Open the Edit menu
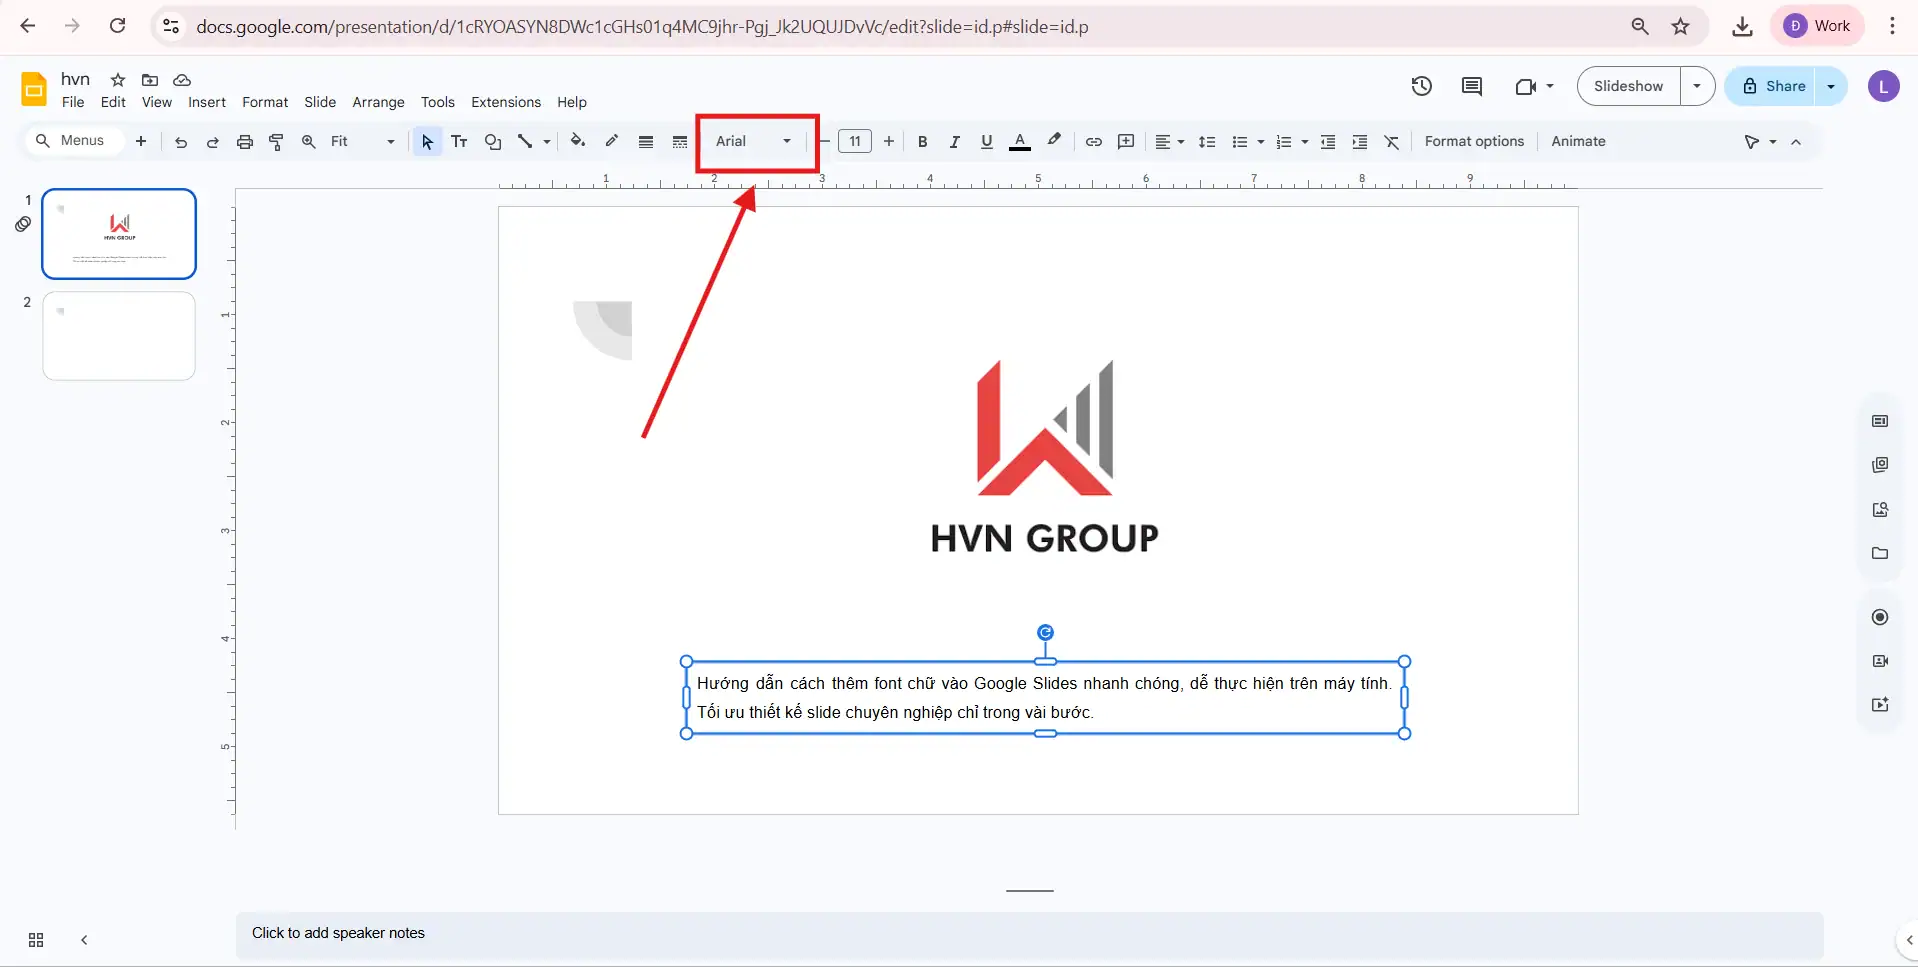Screen dimensions: 1918x967 click(113, 102)
